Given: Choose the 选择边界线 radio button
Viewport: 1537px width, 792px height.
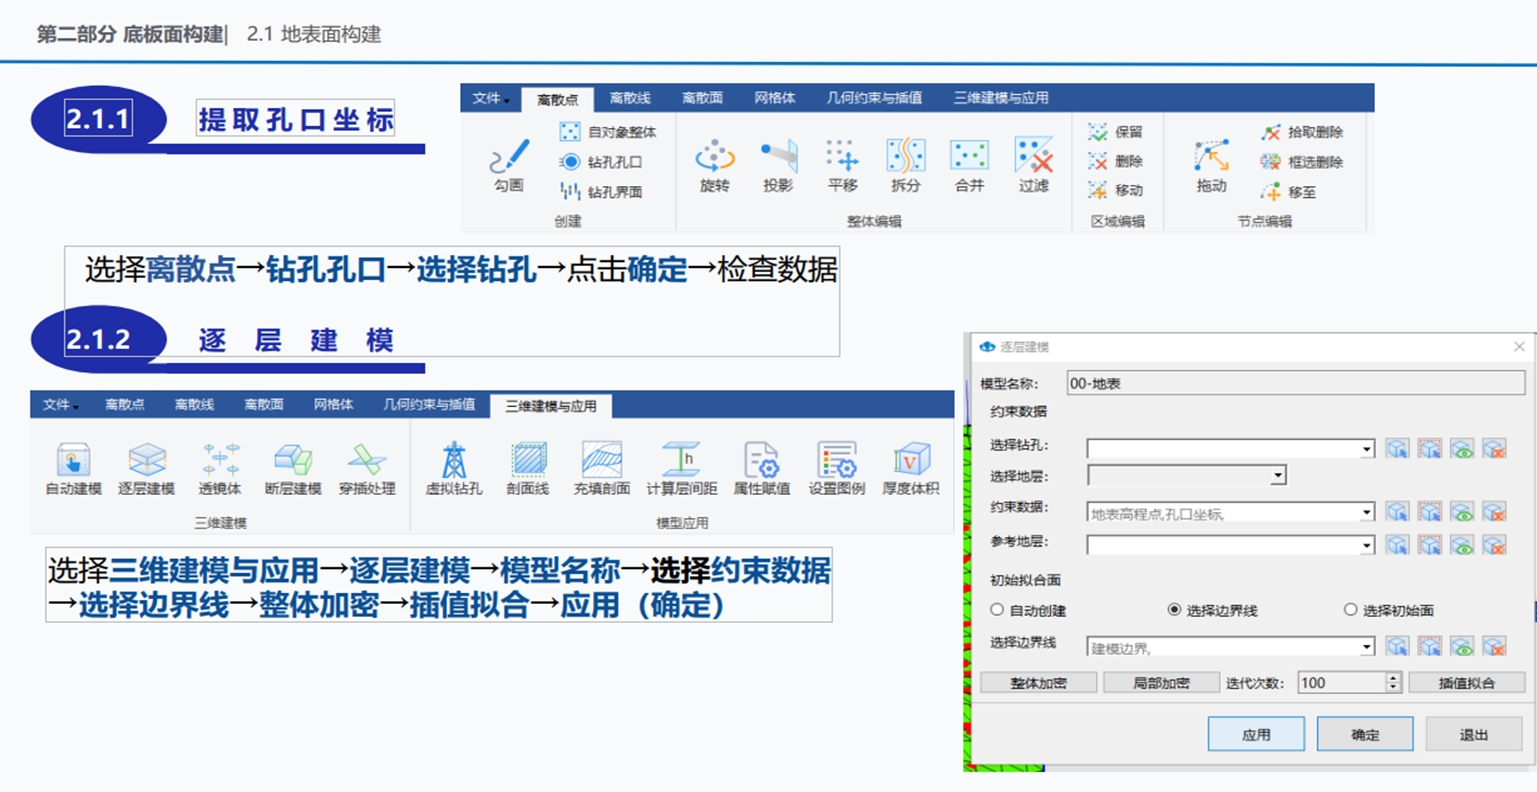Looking at the screenshot, I should pyautogui.click(x=1174, y=610).
